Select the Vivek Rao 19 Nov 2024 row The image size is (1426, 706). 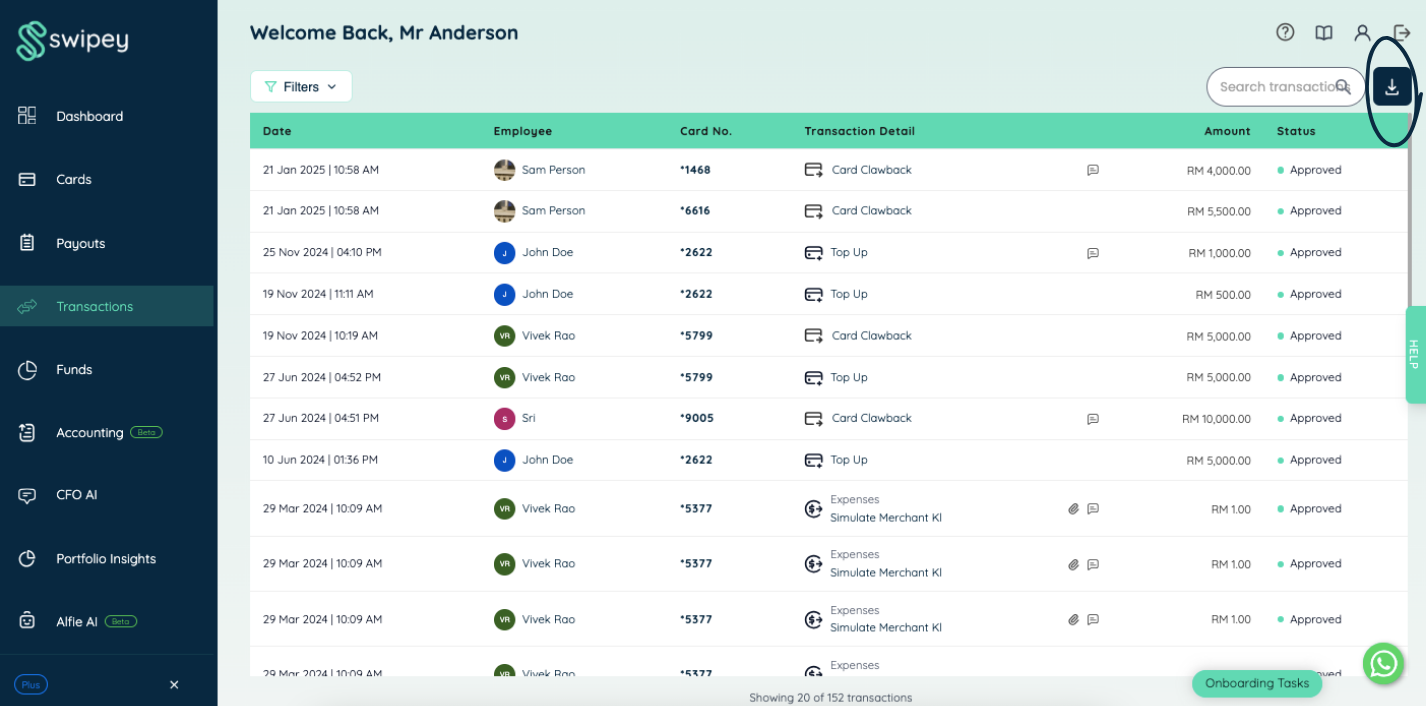click(828, 336)
